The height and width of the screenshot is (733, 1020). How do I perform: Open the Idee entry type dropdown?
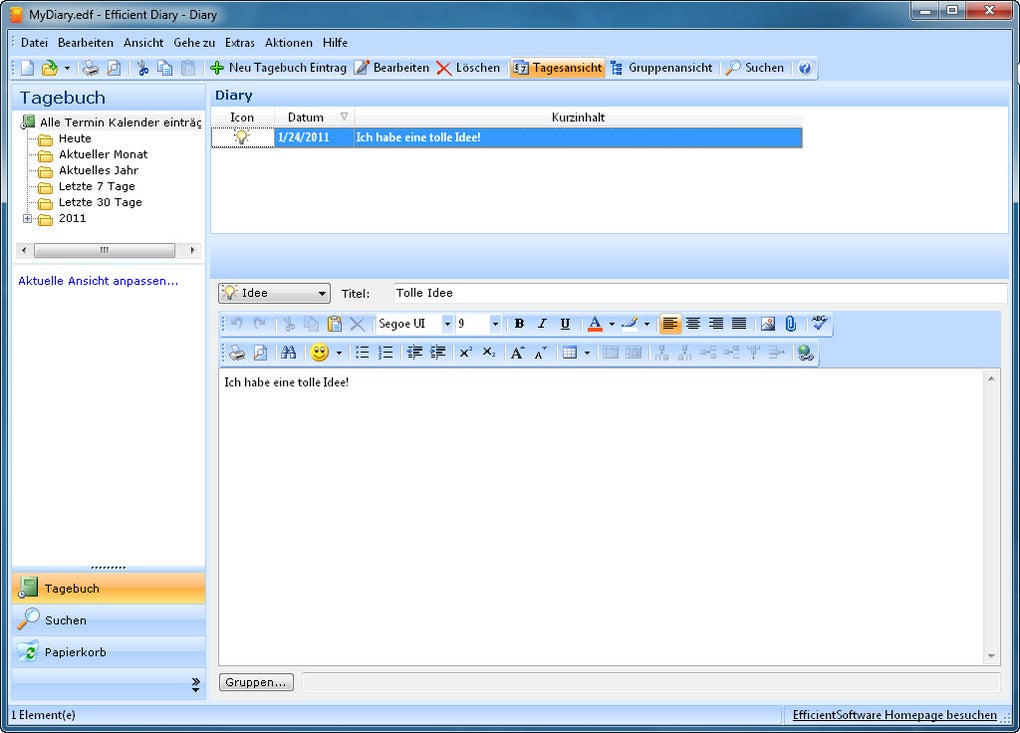click(x=275, y=293)
